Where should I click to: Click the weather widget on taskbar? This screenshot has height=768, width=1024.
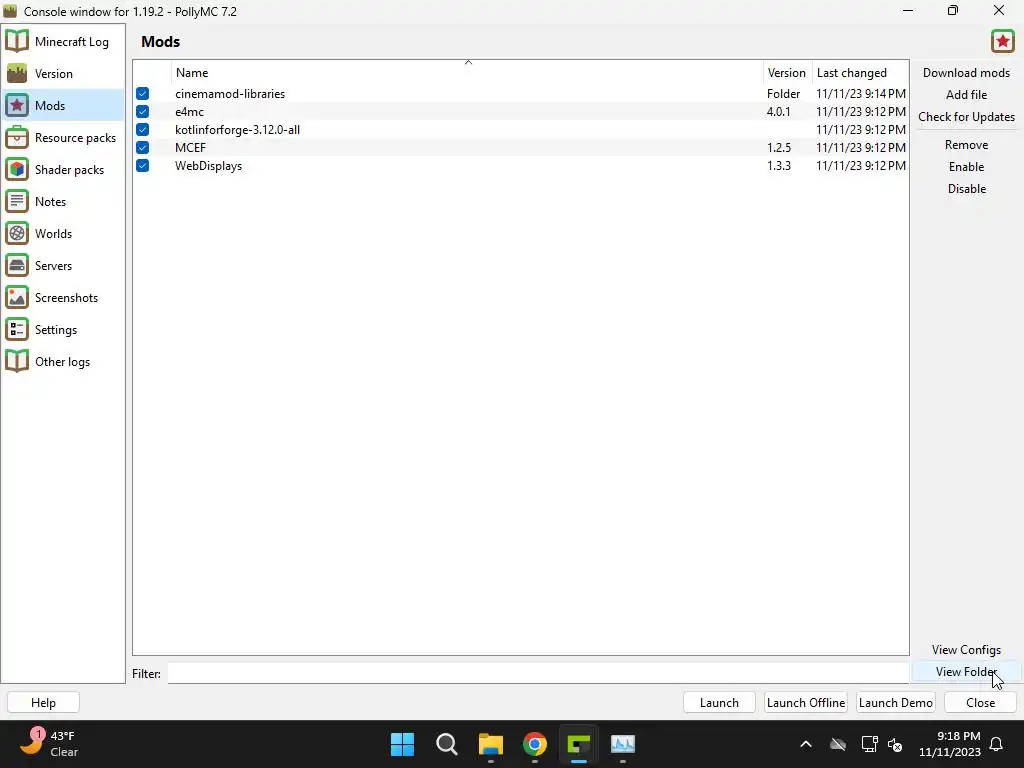(x=49, y=744)
